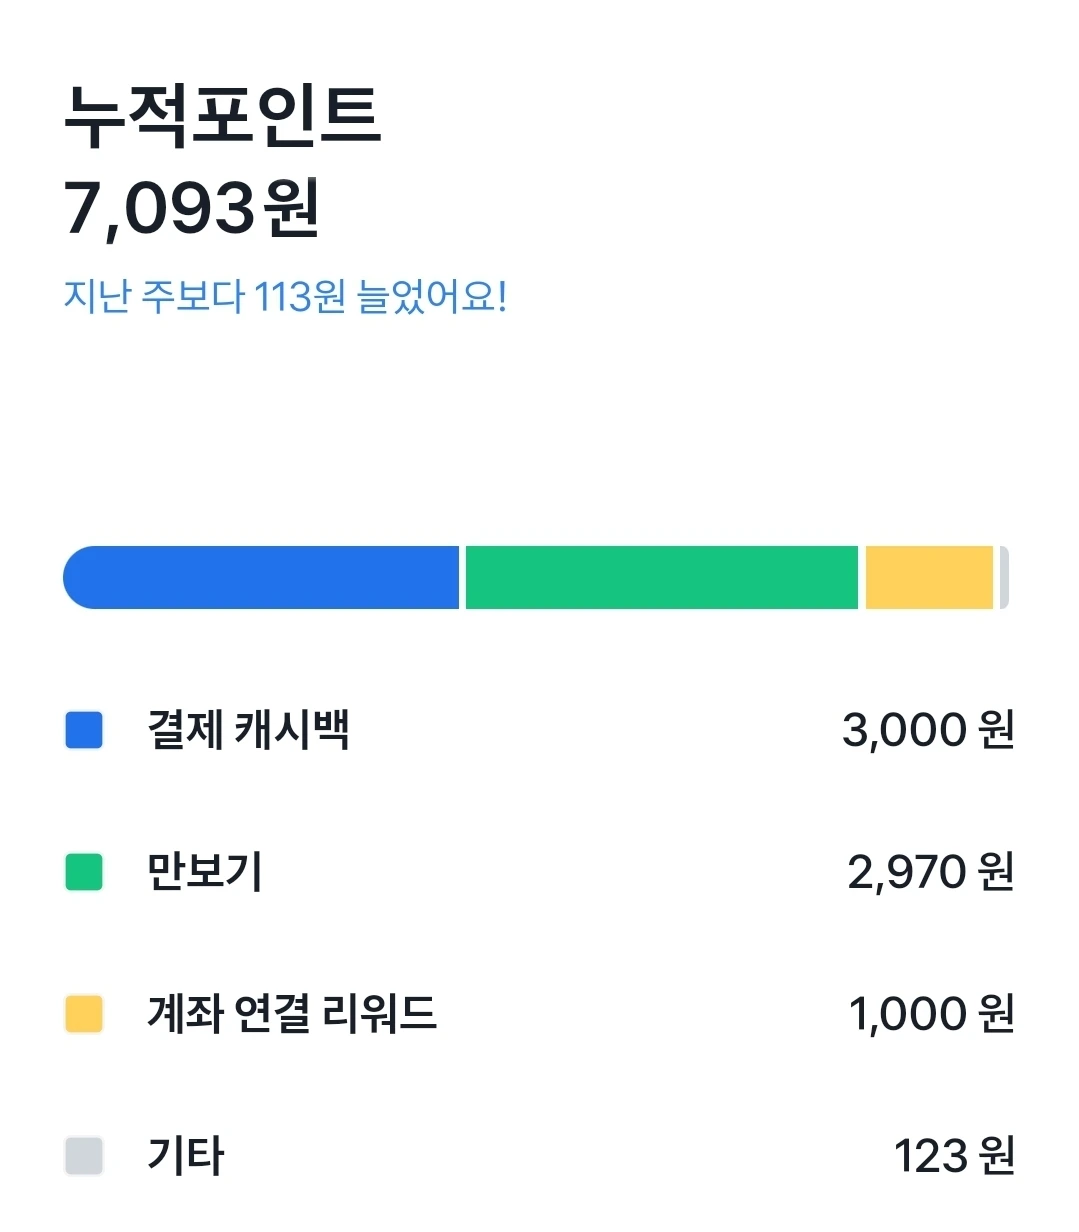1079x1232 pixels.
Task: Click the gray 기타 color square
Action: tap(84, 1156)
